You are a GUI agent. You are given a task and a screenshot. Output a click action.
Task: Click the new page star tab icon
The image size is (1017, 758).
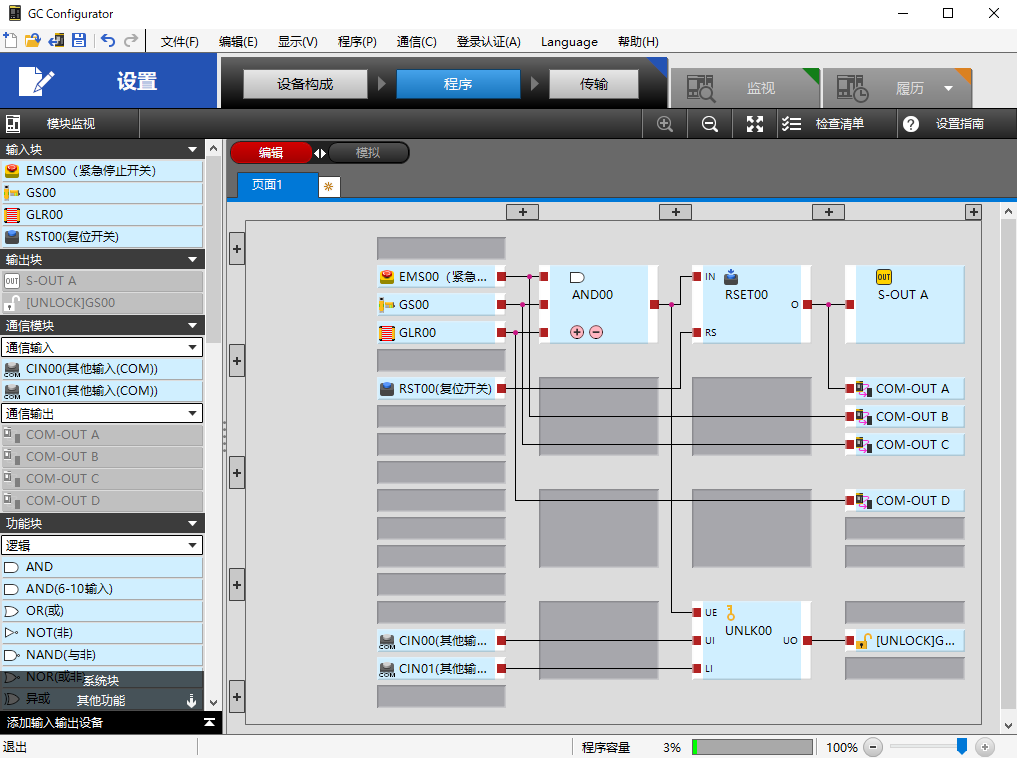click(328, 186)
